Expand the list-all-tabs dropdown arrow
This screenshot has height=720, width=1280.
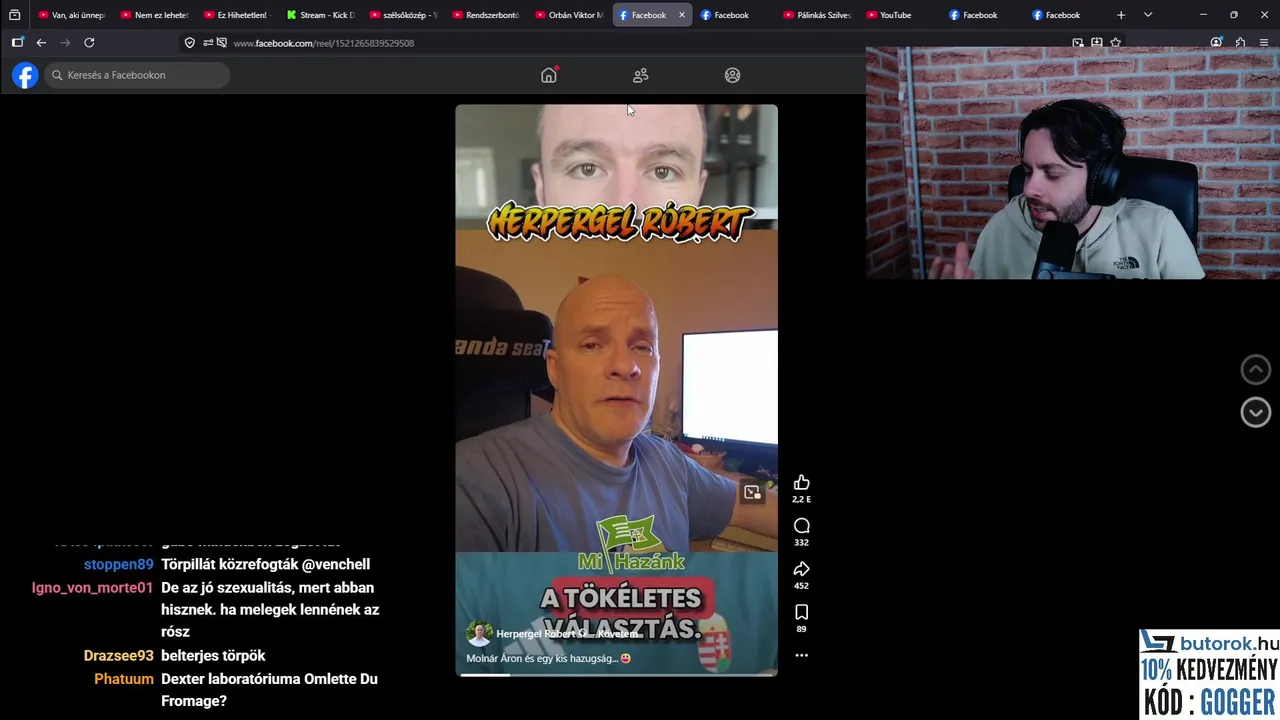click(1147, 15)
